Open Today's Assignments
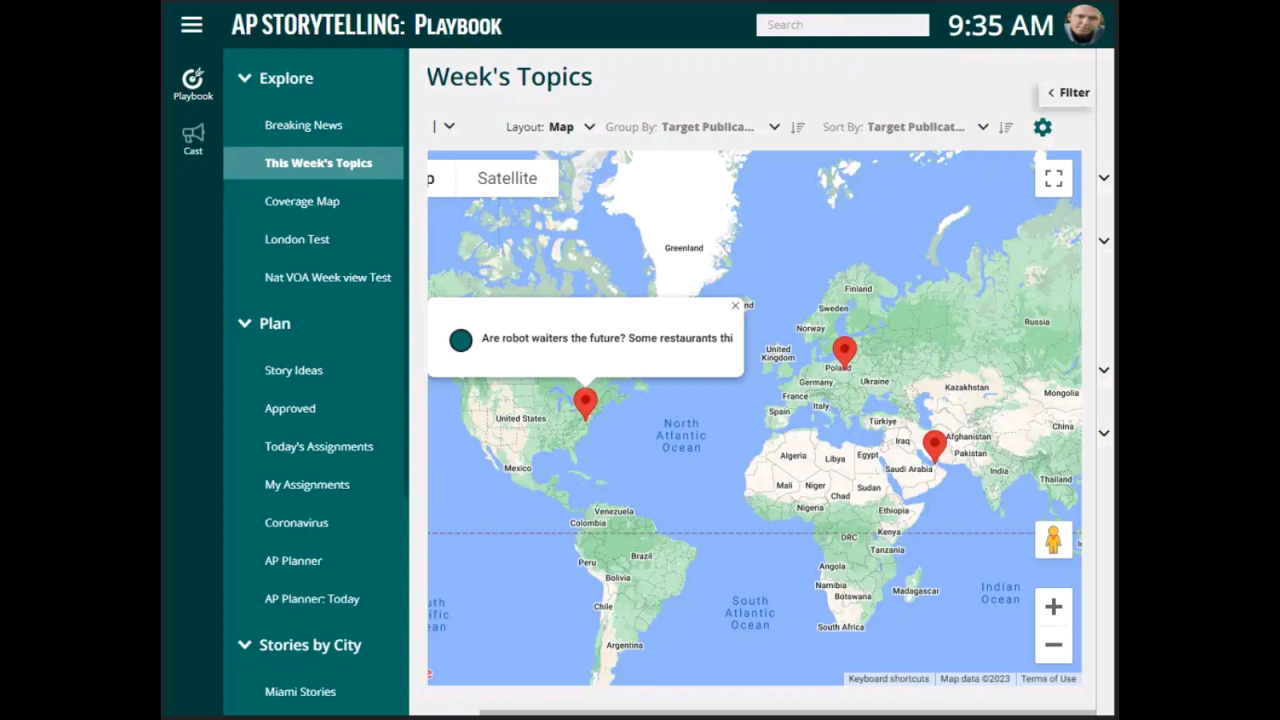The height and width of the screenshot is (720, 1280). point(319,446)
